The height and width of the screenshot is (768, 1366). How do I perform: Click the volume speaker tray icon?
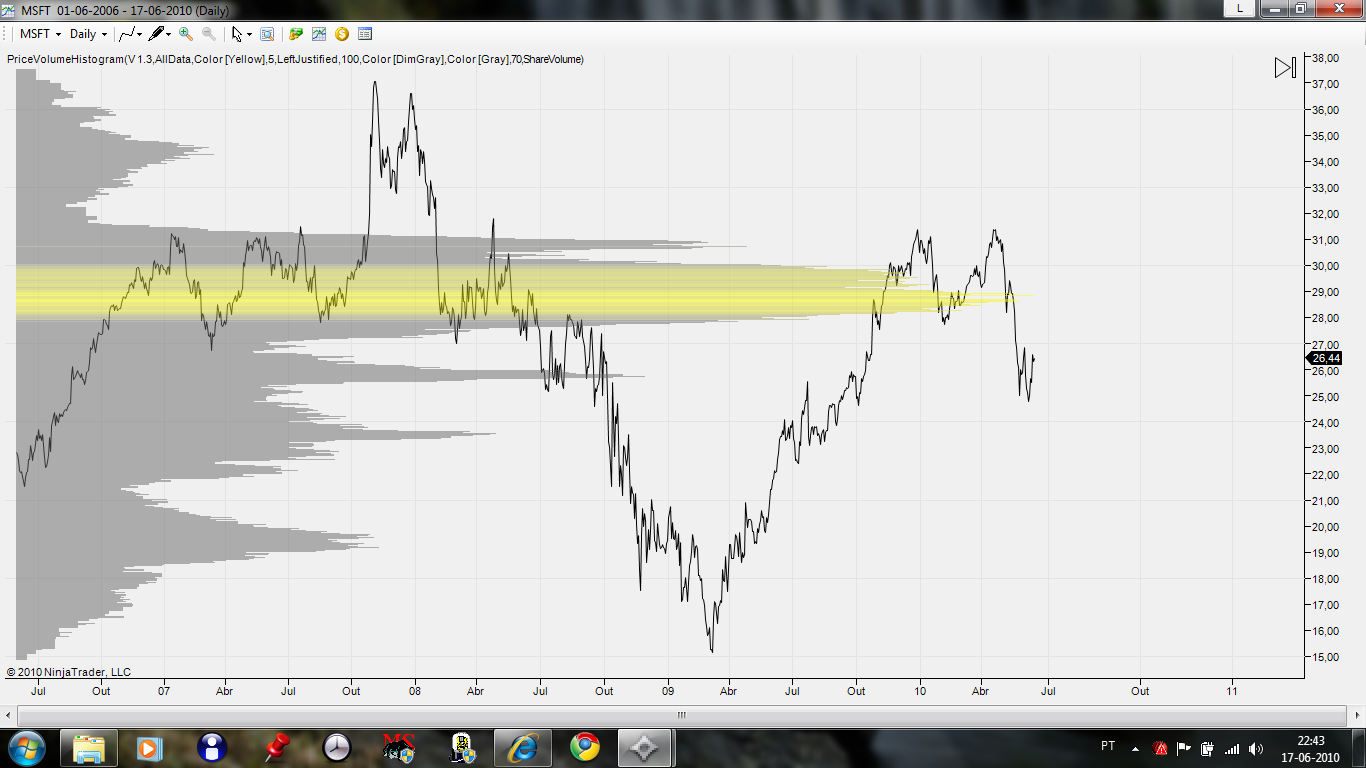click(x=1256, y=748)
